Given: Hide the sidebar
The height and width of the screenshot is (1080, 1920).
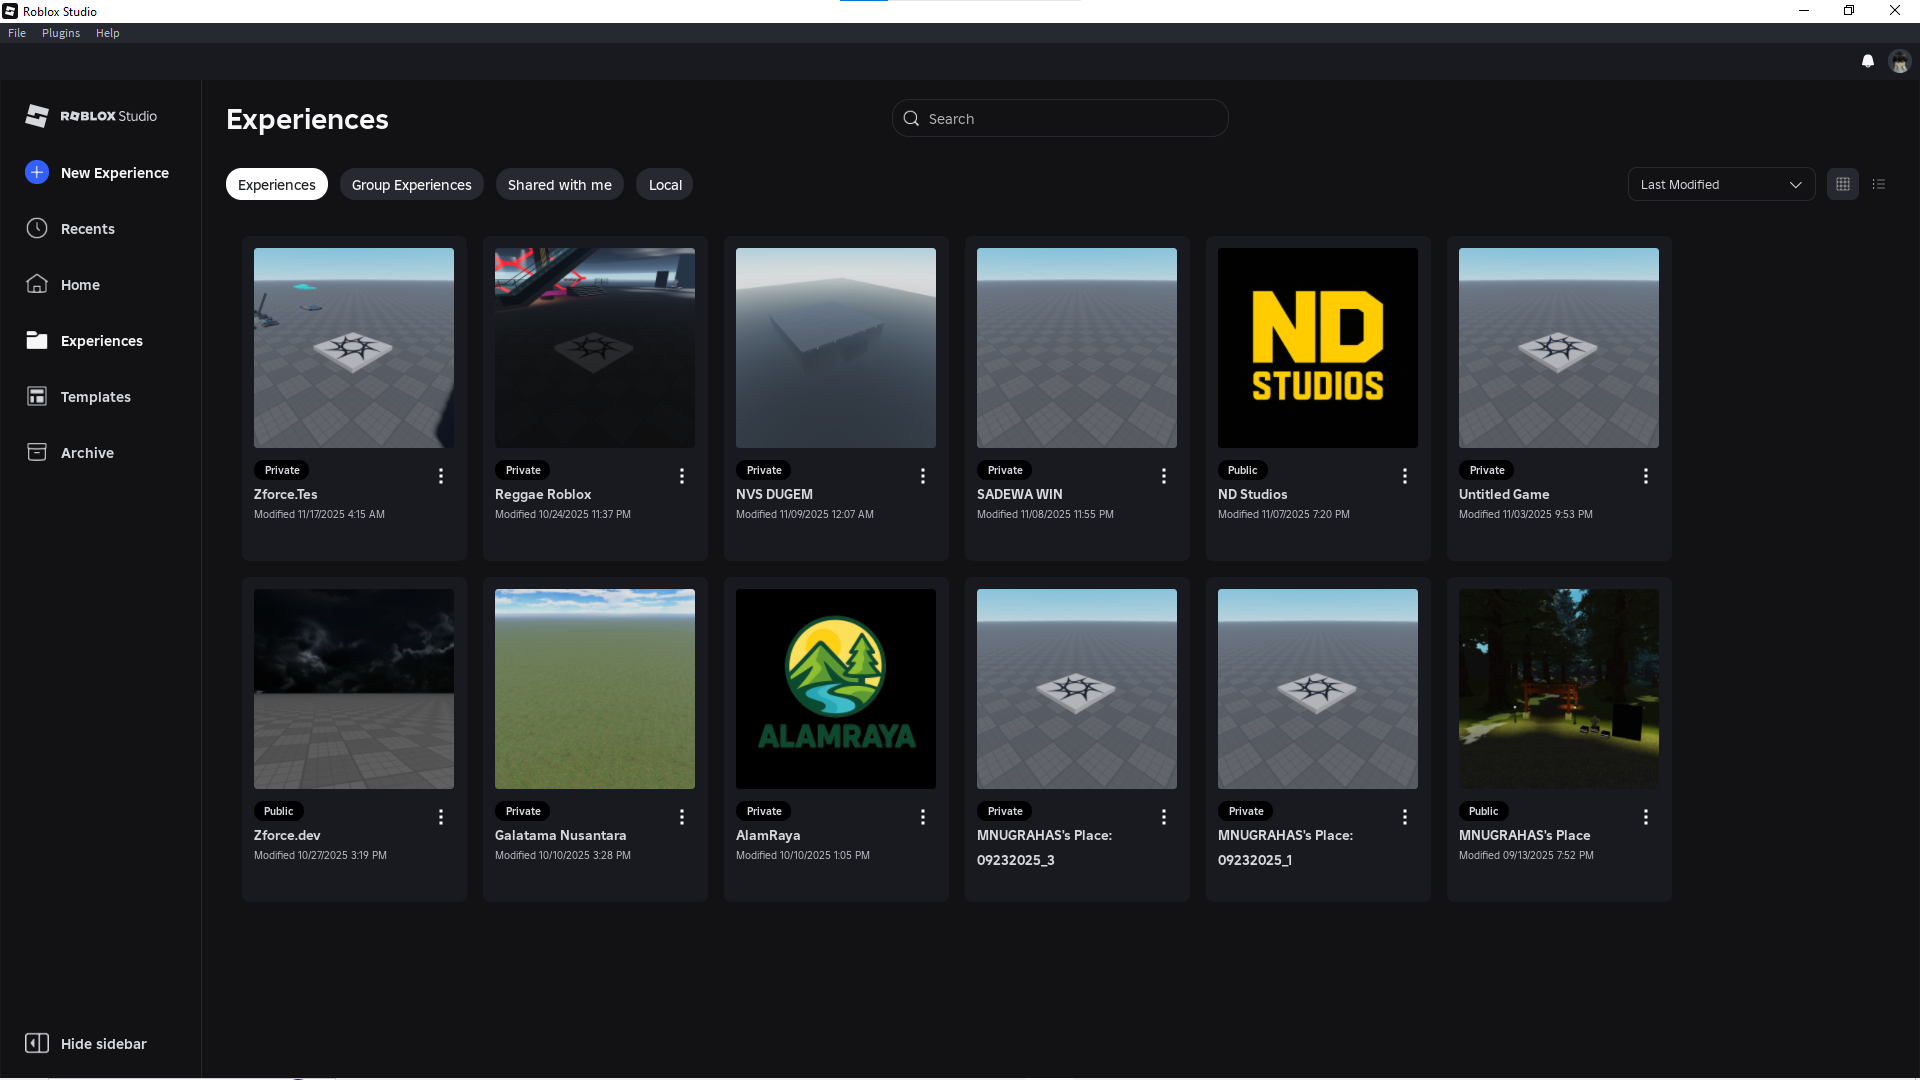Looking at the screenshot, I should 85,1042.
